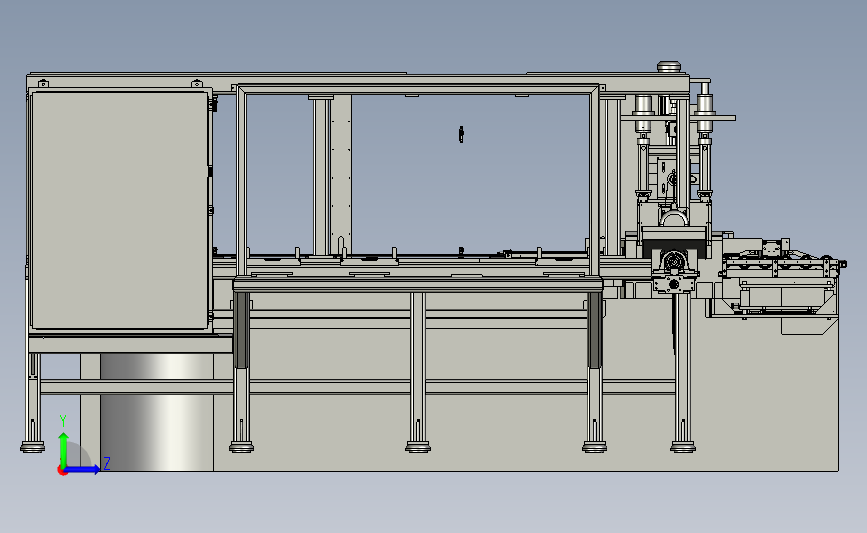Click the "Z" axis label

[107, 463]
